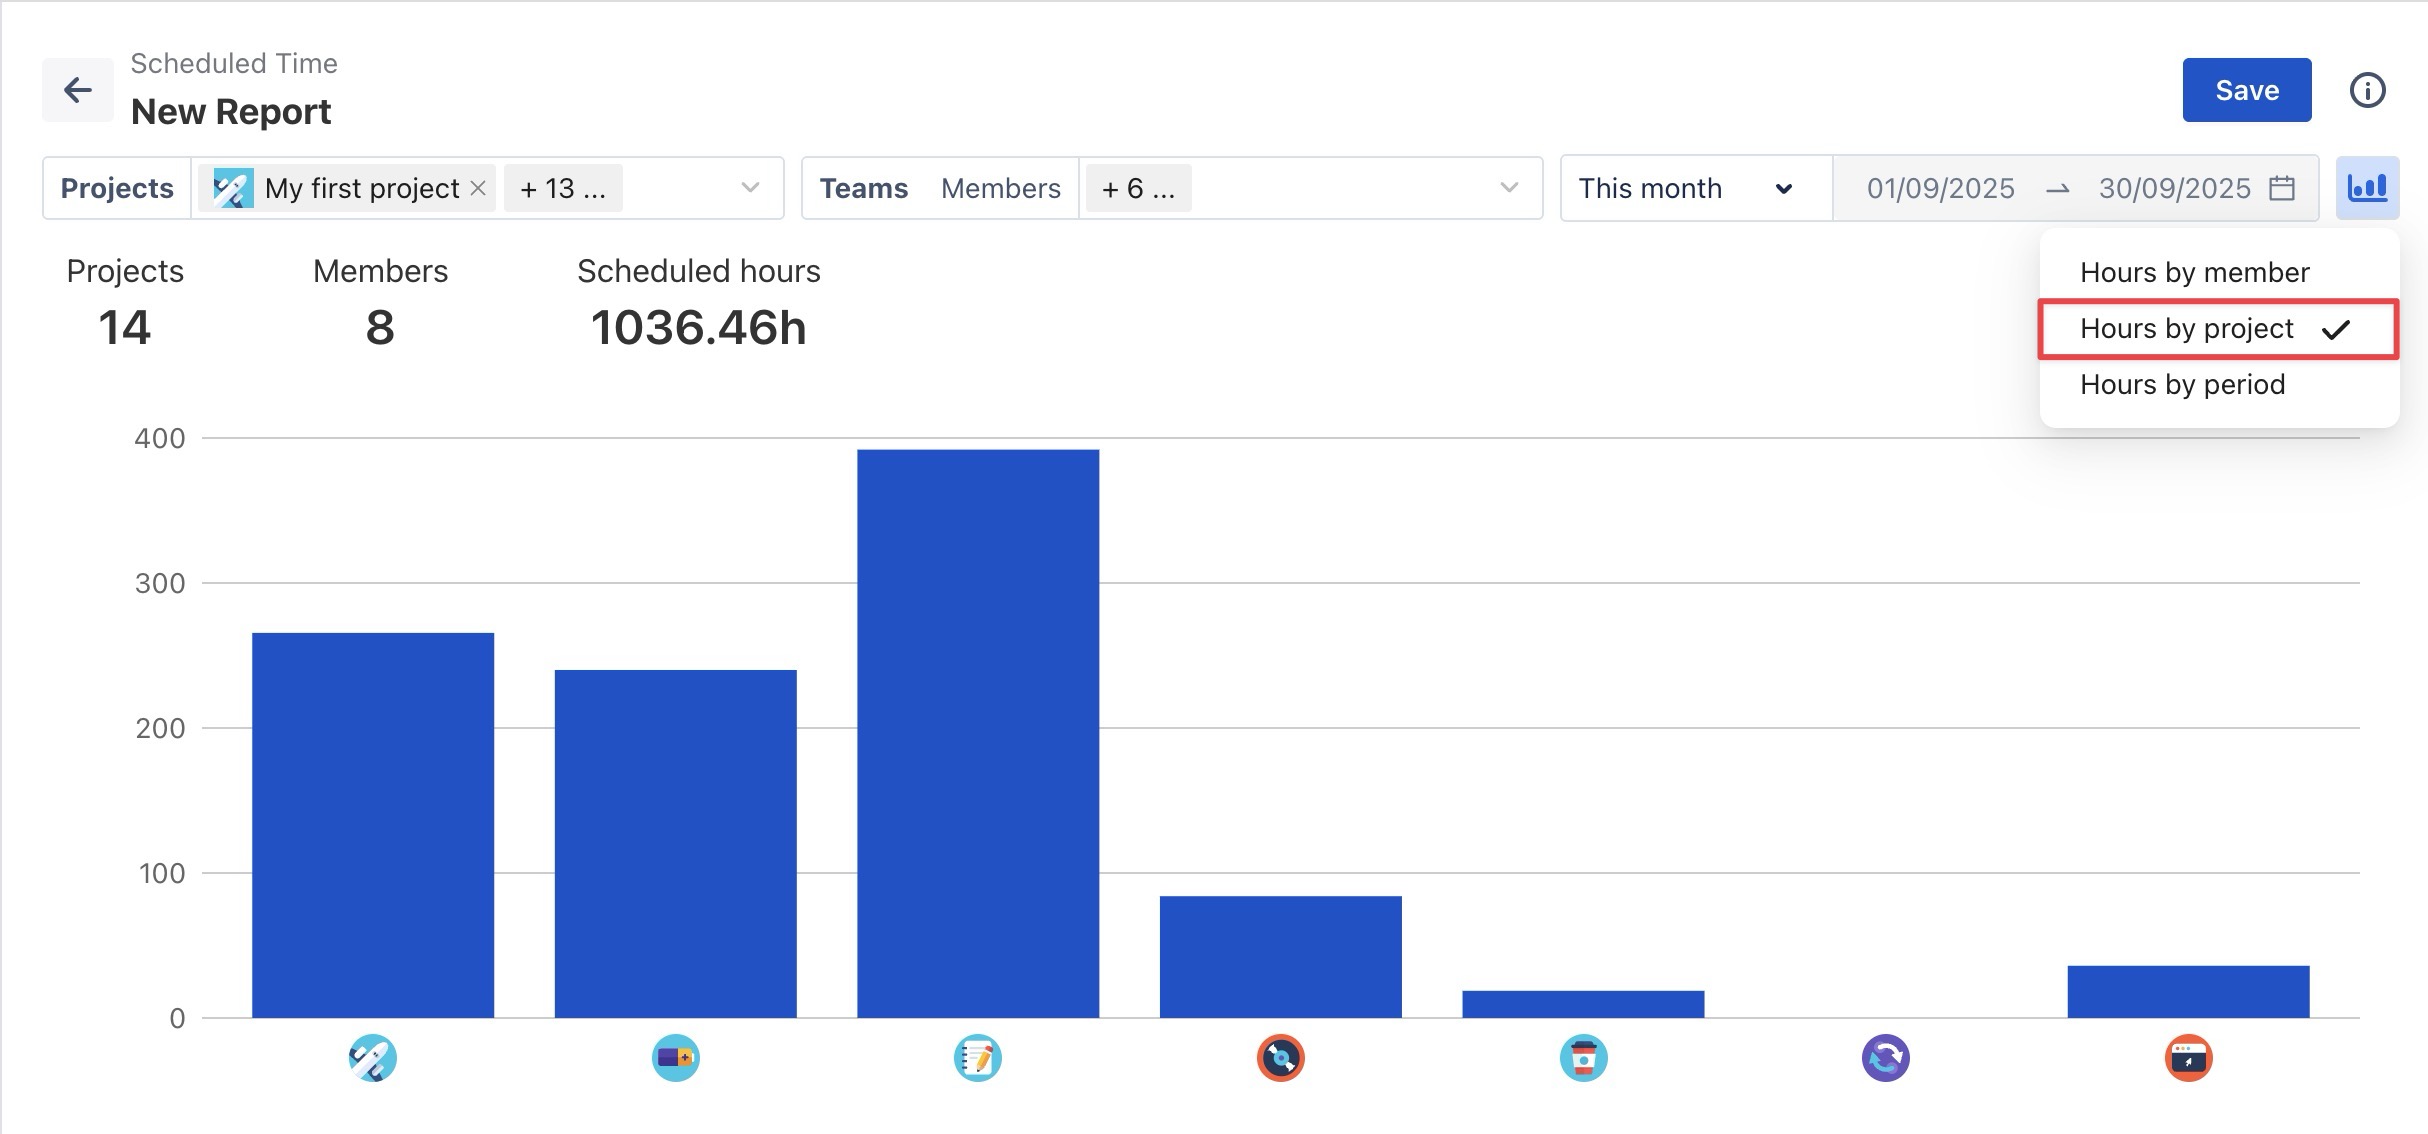
Task: Expand the Projects filter dropdown chevron
Action: click(x=750, y=188)
